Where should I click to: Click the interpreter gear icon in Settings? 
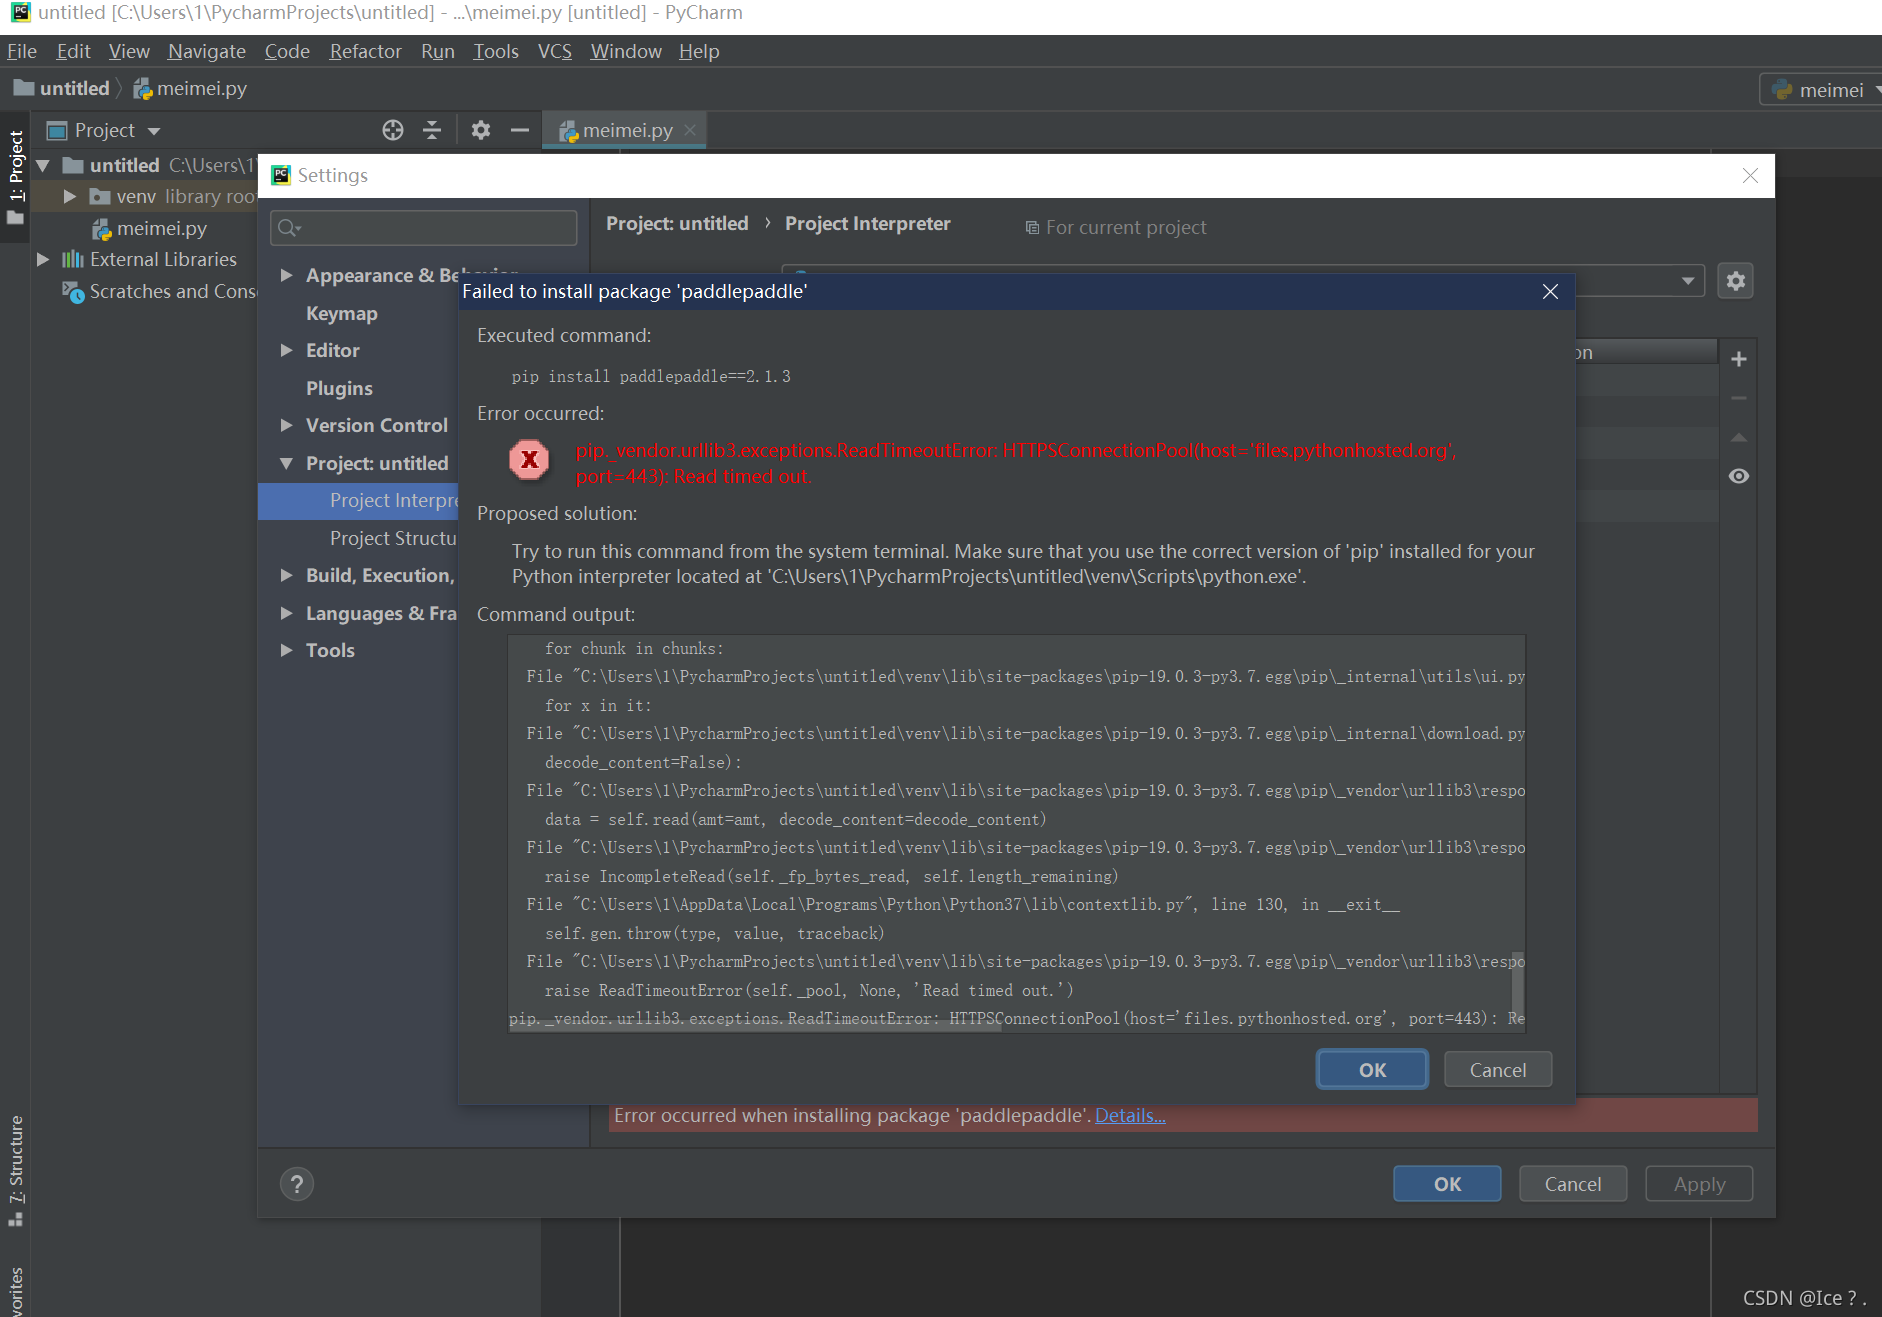click(1736, 281)
